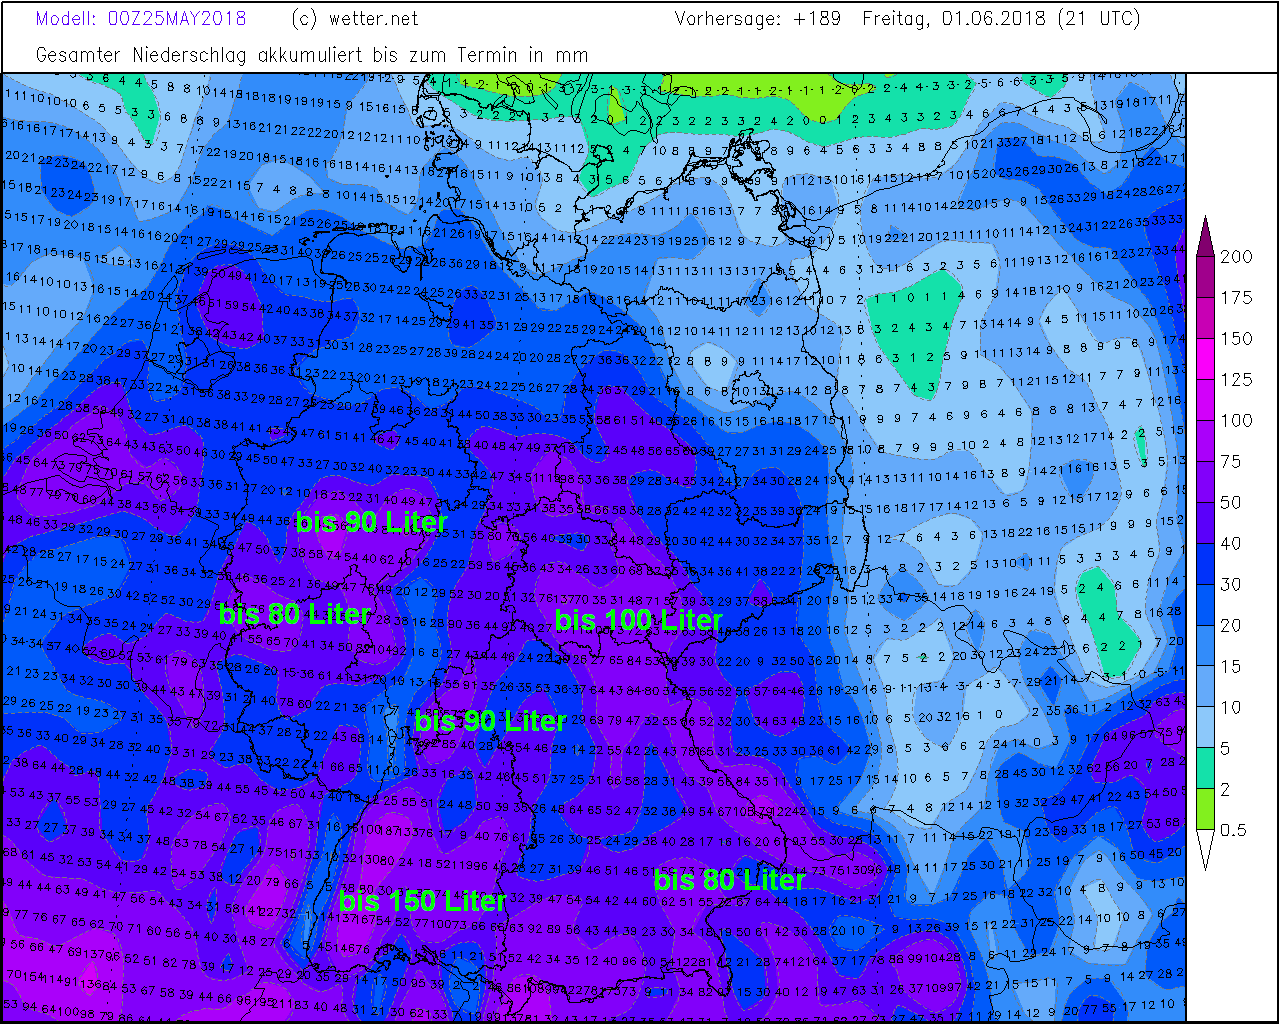1280x1024 pixels.
Task: Click the lime legend band between 0.5 and 2
Action: pos(1205,810)
